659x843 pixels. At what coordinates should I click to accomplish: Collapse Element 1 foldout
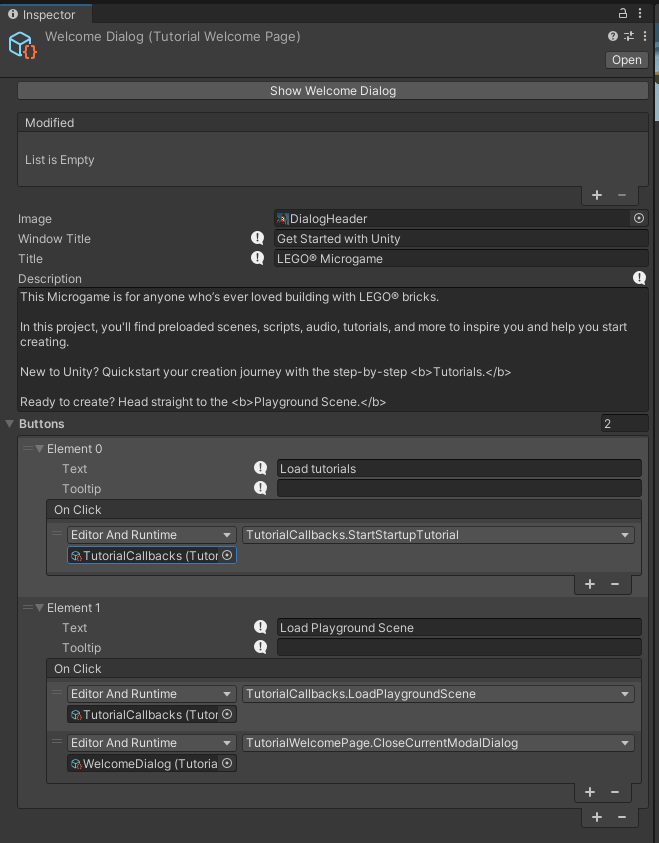tap(39, 608)
